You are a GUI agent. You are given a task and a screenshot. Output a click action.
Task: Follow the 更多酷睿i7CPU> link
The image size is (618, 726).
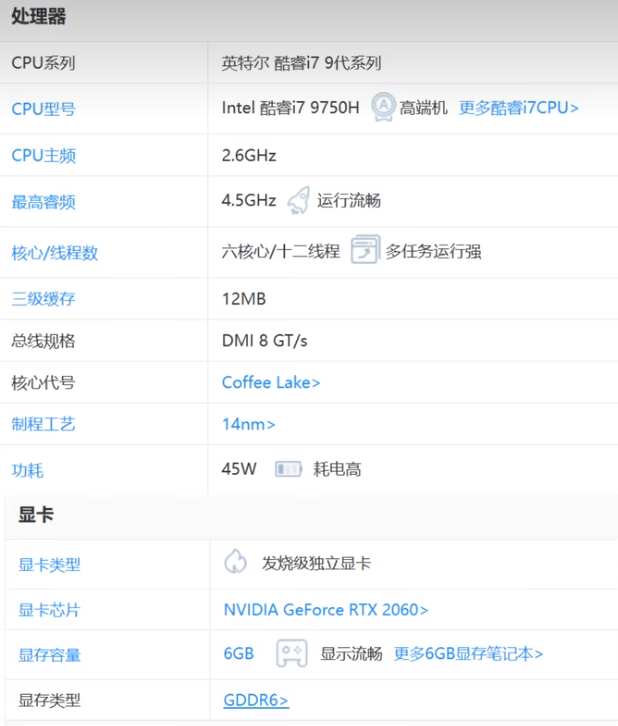point(518,108)
